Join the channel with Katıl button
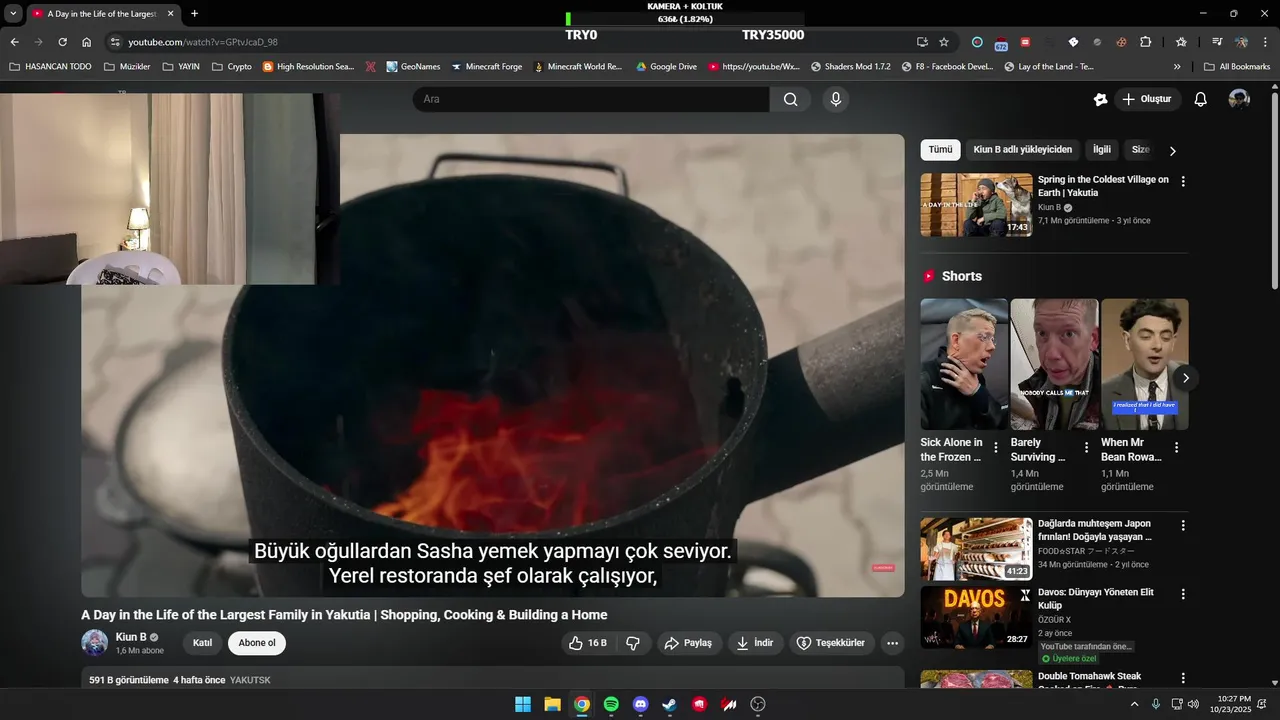The height and width of the screenshot is (720, 1280). 202,643
